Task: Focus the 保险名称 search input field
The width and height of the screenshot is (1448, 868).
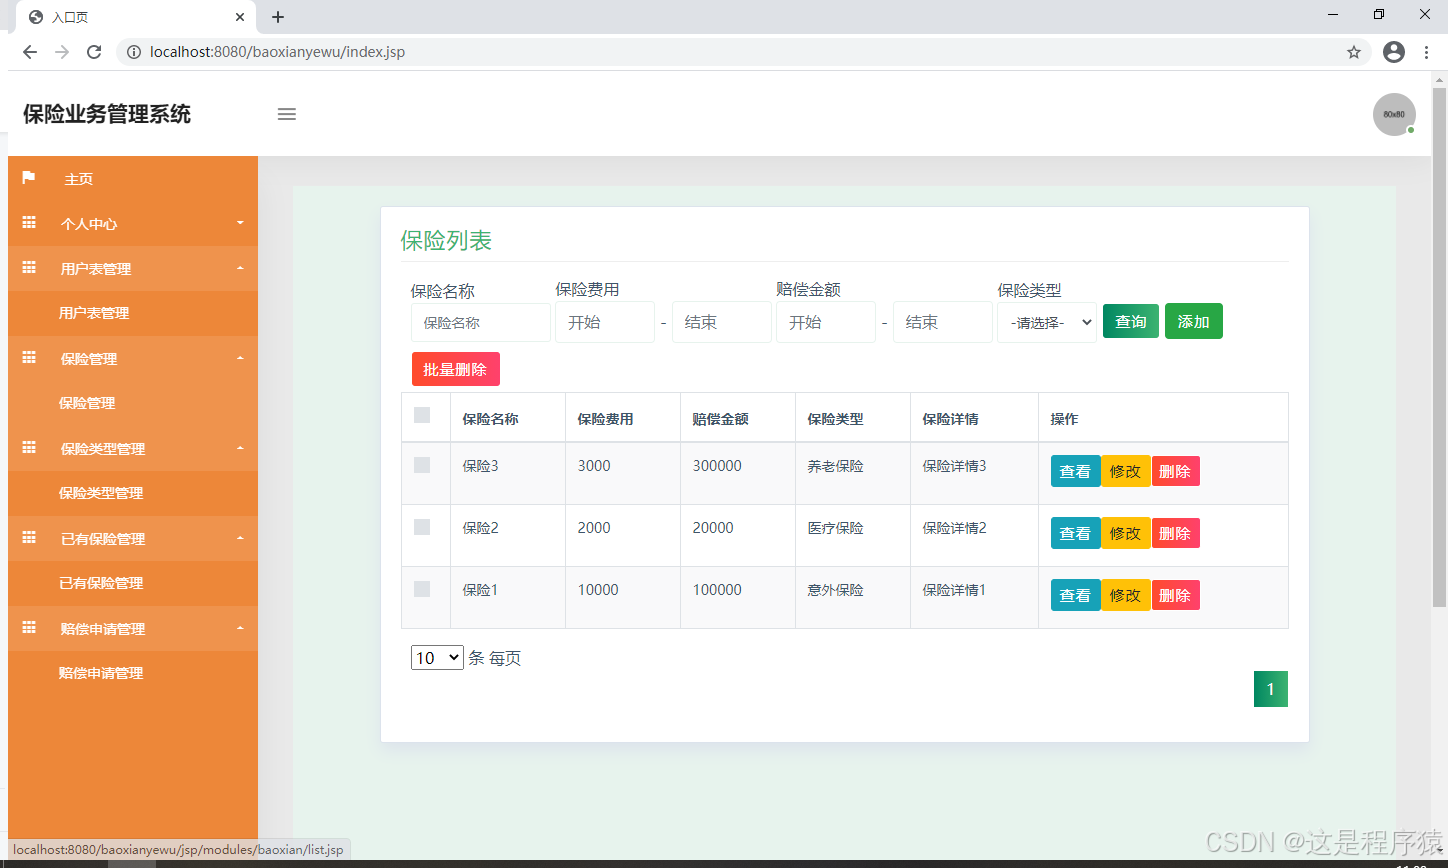Action: (480, 323)
